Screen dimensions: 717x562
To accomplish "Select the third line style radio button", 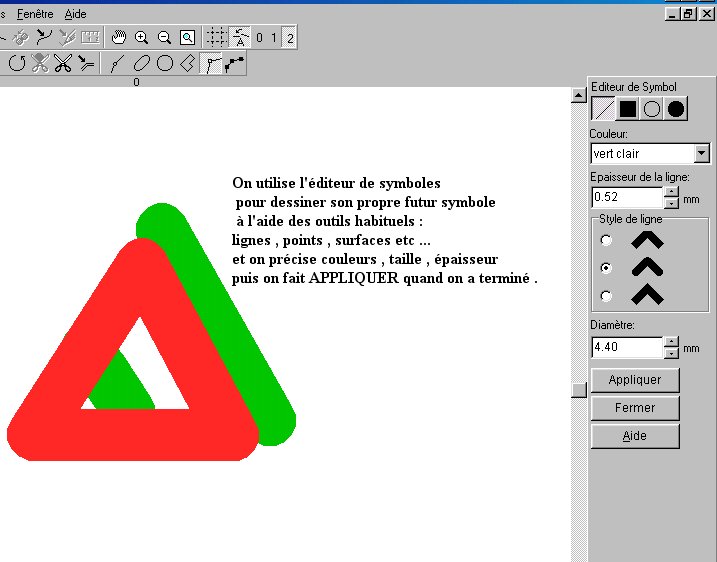I will tap(605, 296).
